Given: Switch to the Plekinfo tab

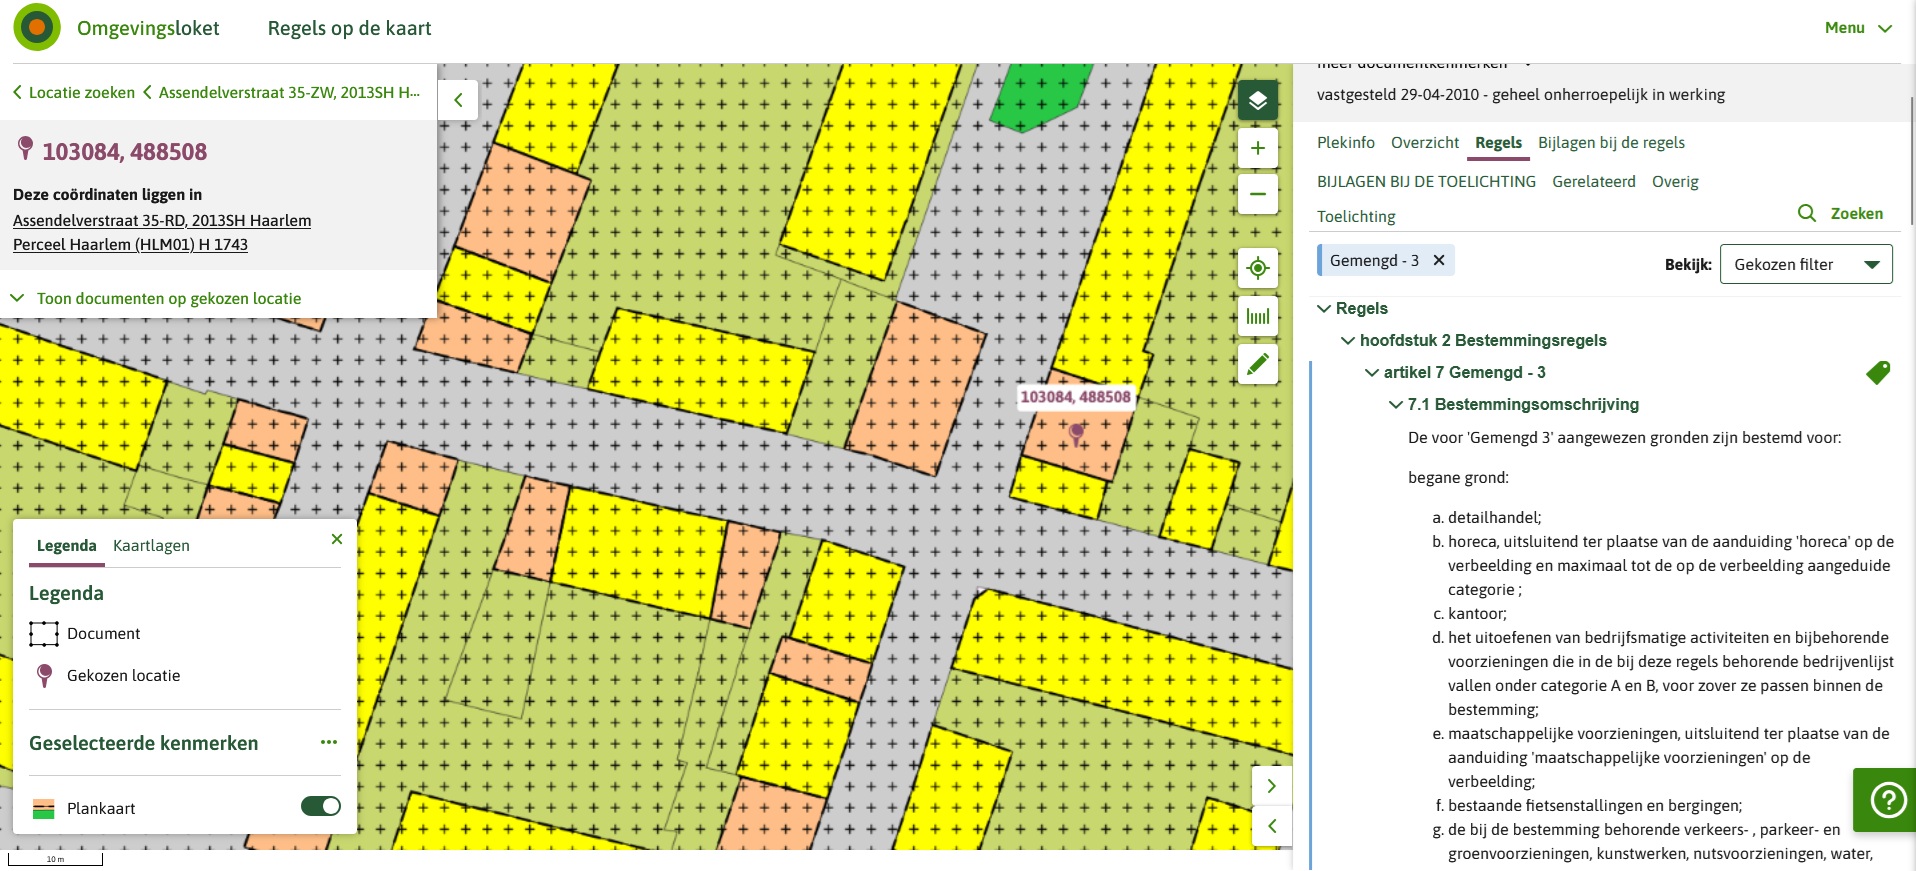Looking at the screenshot, I should (1346, 142).
